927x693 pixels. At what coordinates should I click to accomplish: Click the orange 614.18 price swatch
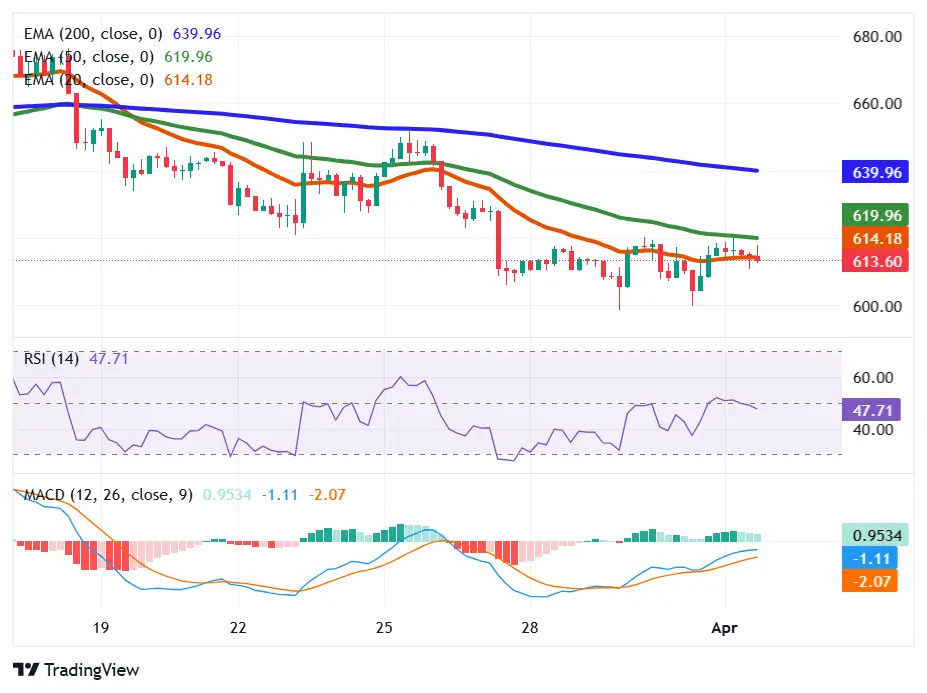point(874,239)
